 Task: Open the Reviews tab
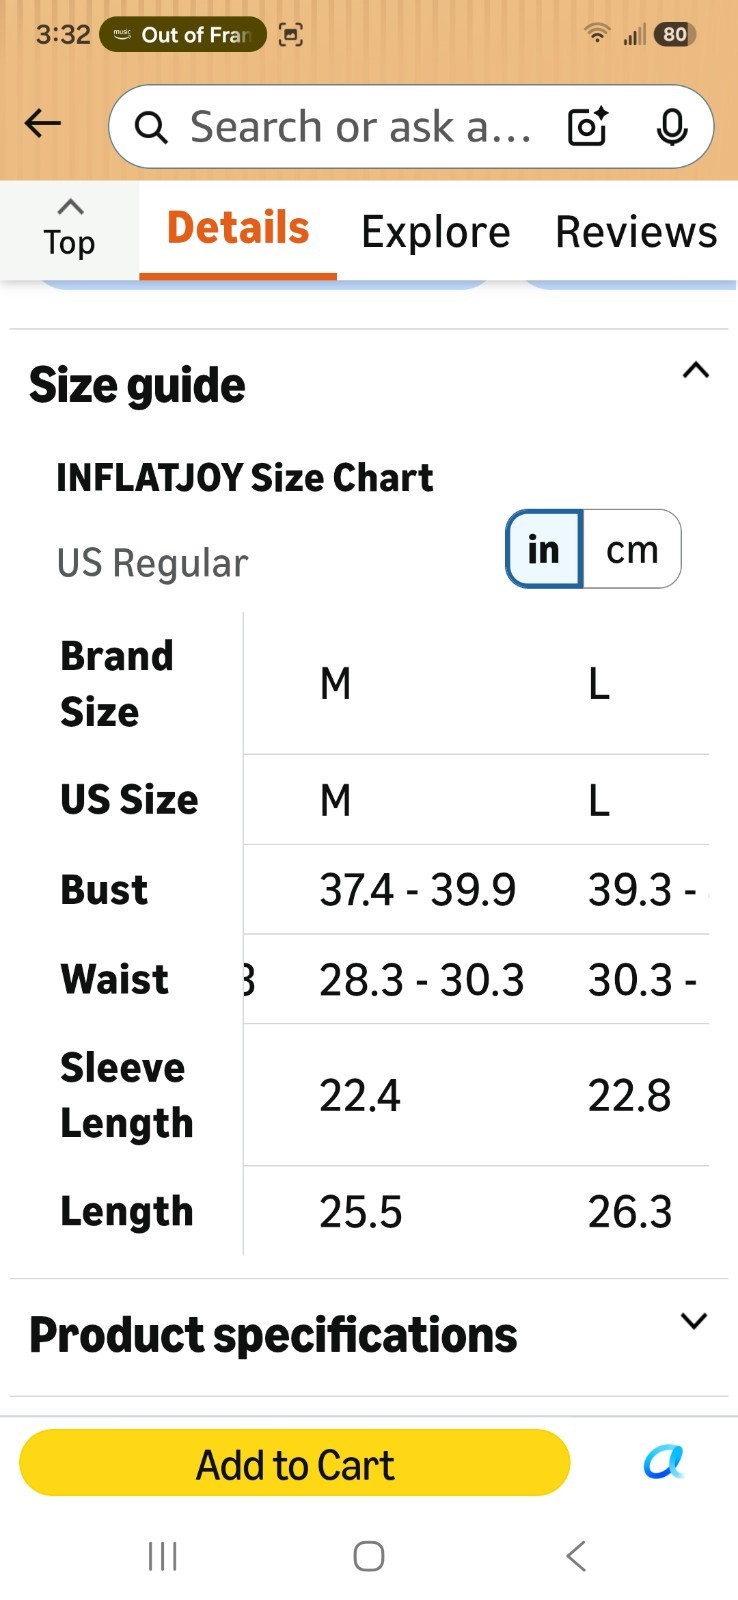point(636,232)
